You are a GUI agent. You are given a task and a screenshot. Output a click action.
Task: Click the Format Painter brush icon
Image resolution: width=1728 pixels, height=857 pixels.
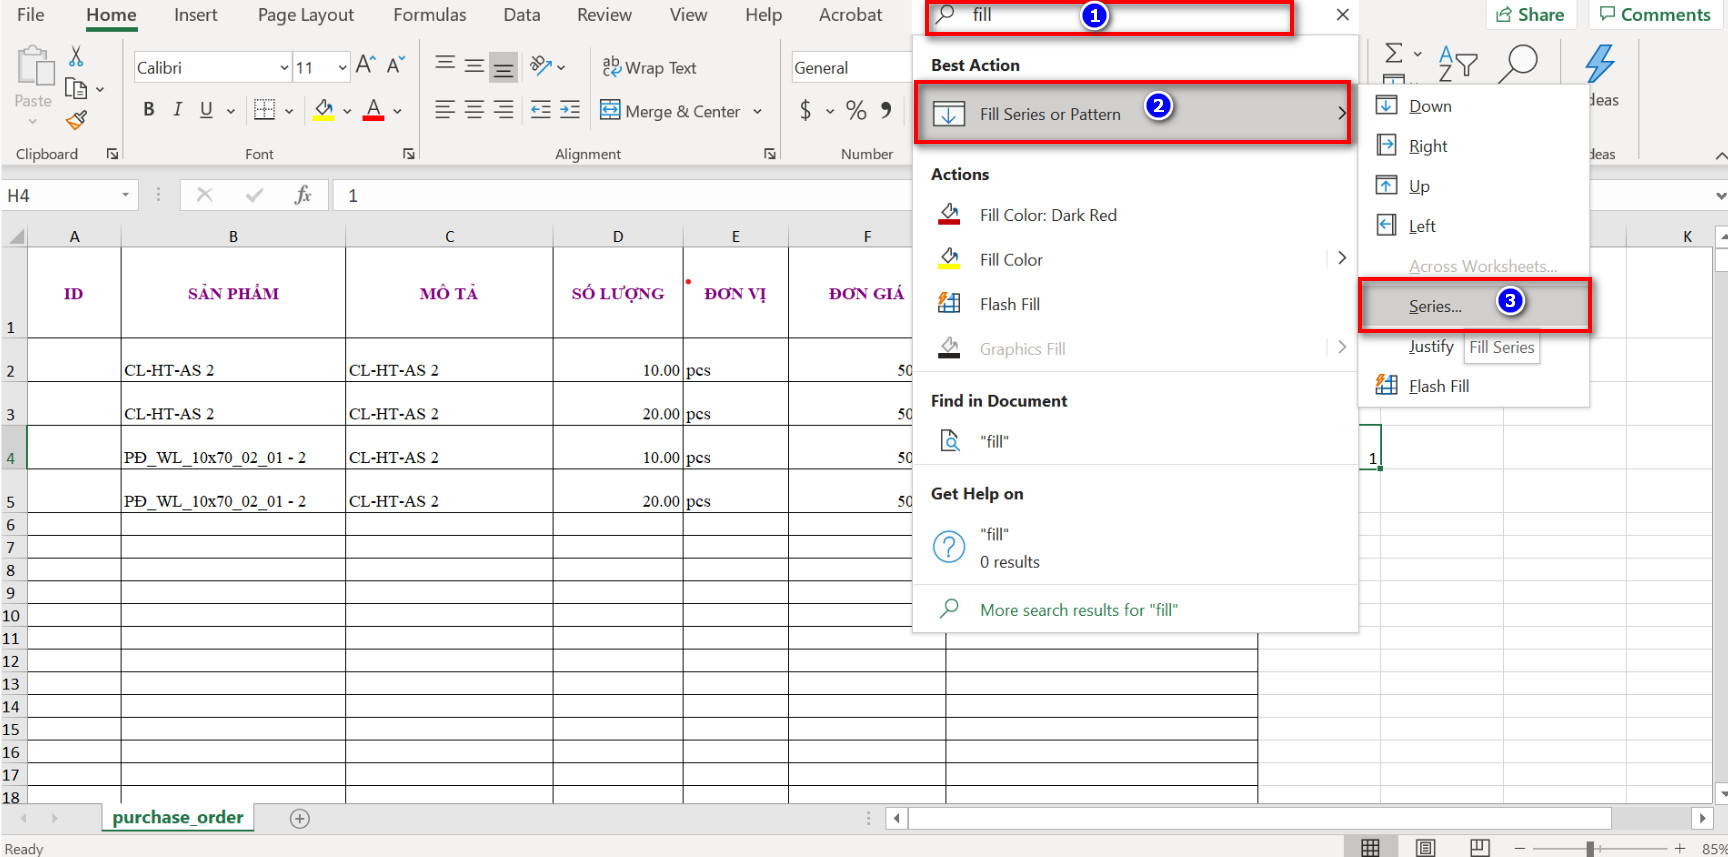pyautogui.click(x=76, y=121)
